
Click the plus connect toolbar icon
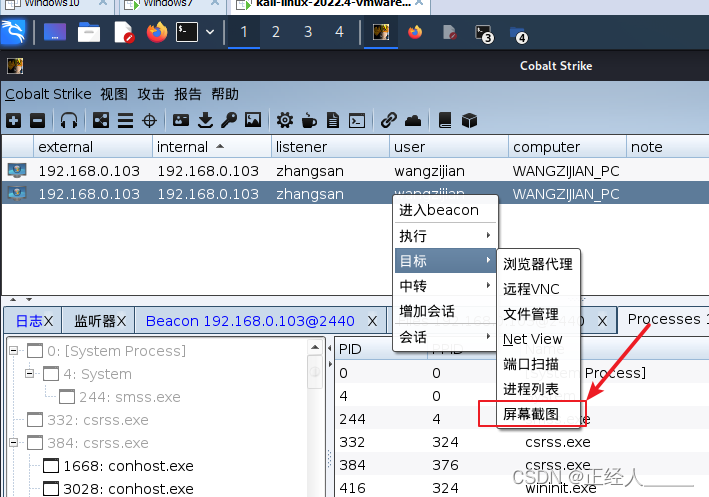tap(14, 121)
